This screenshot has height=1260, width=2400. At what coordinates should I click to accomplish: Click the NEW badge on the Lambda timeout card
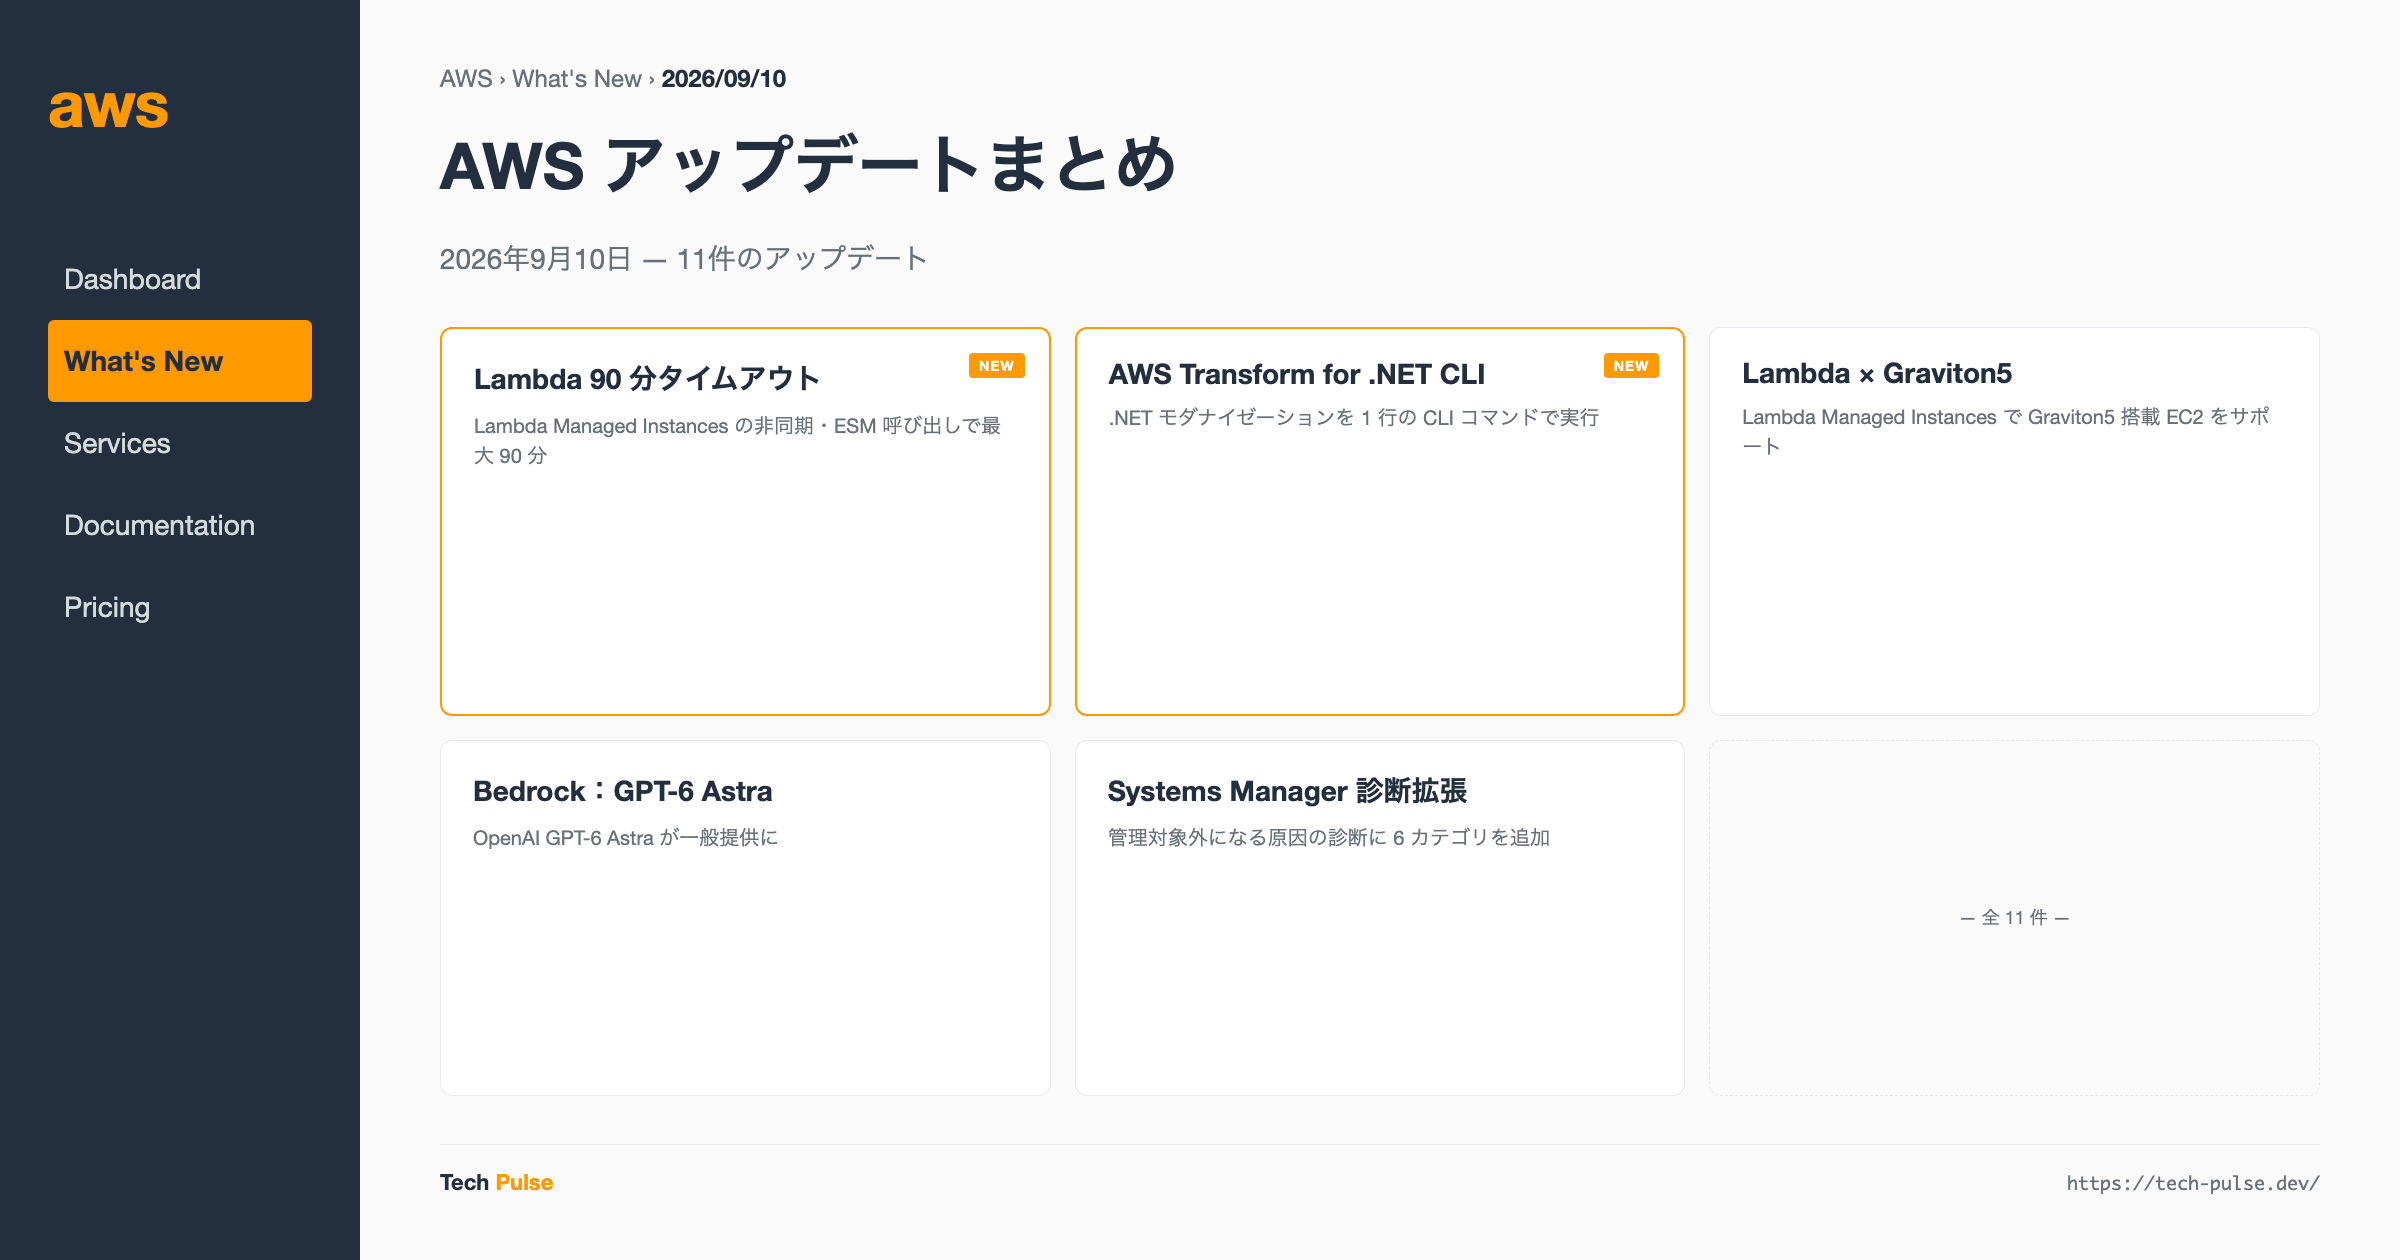(996, 366)
